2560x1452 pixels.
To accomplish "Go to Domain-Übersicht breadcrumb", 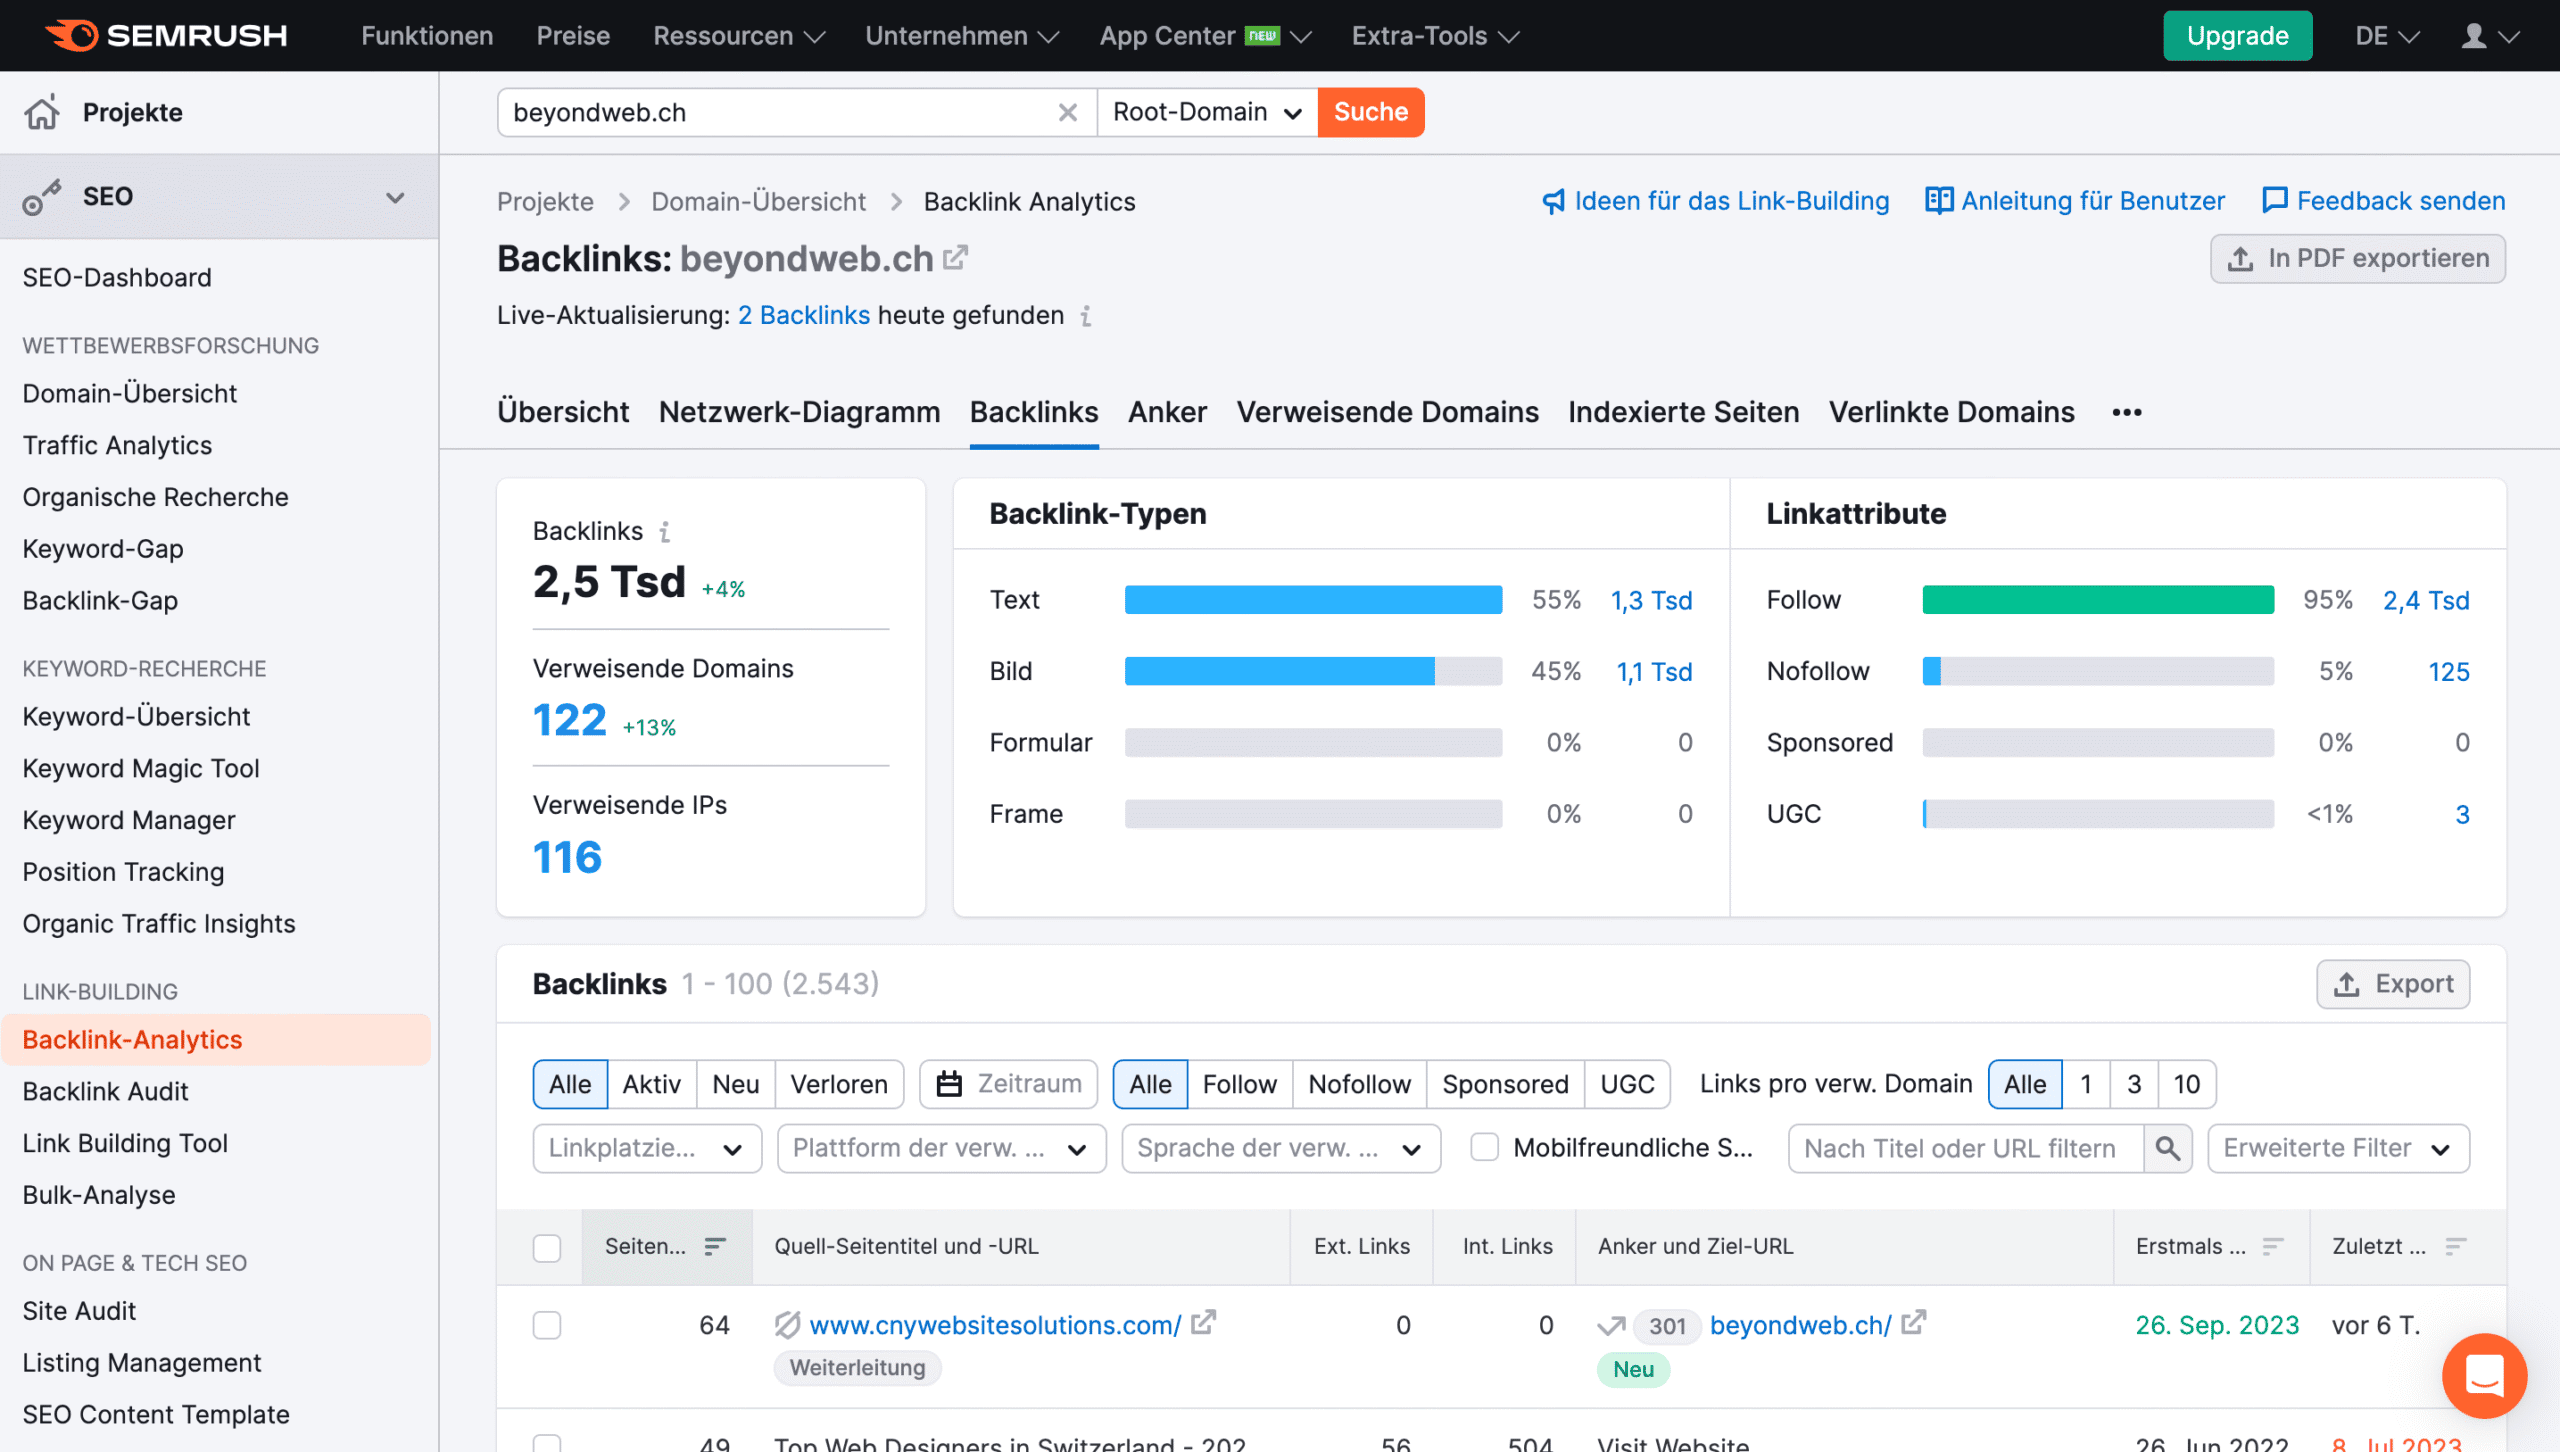I will click(758, 202).
